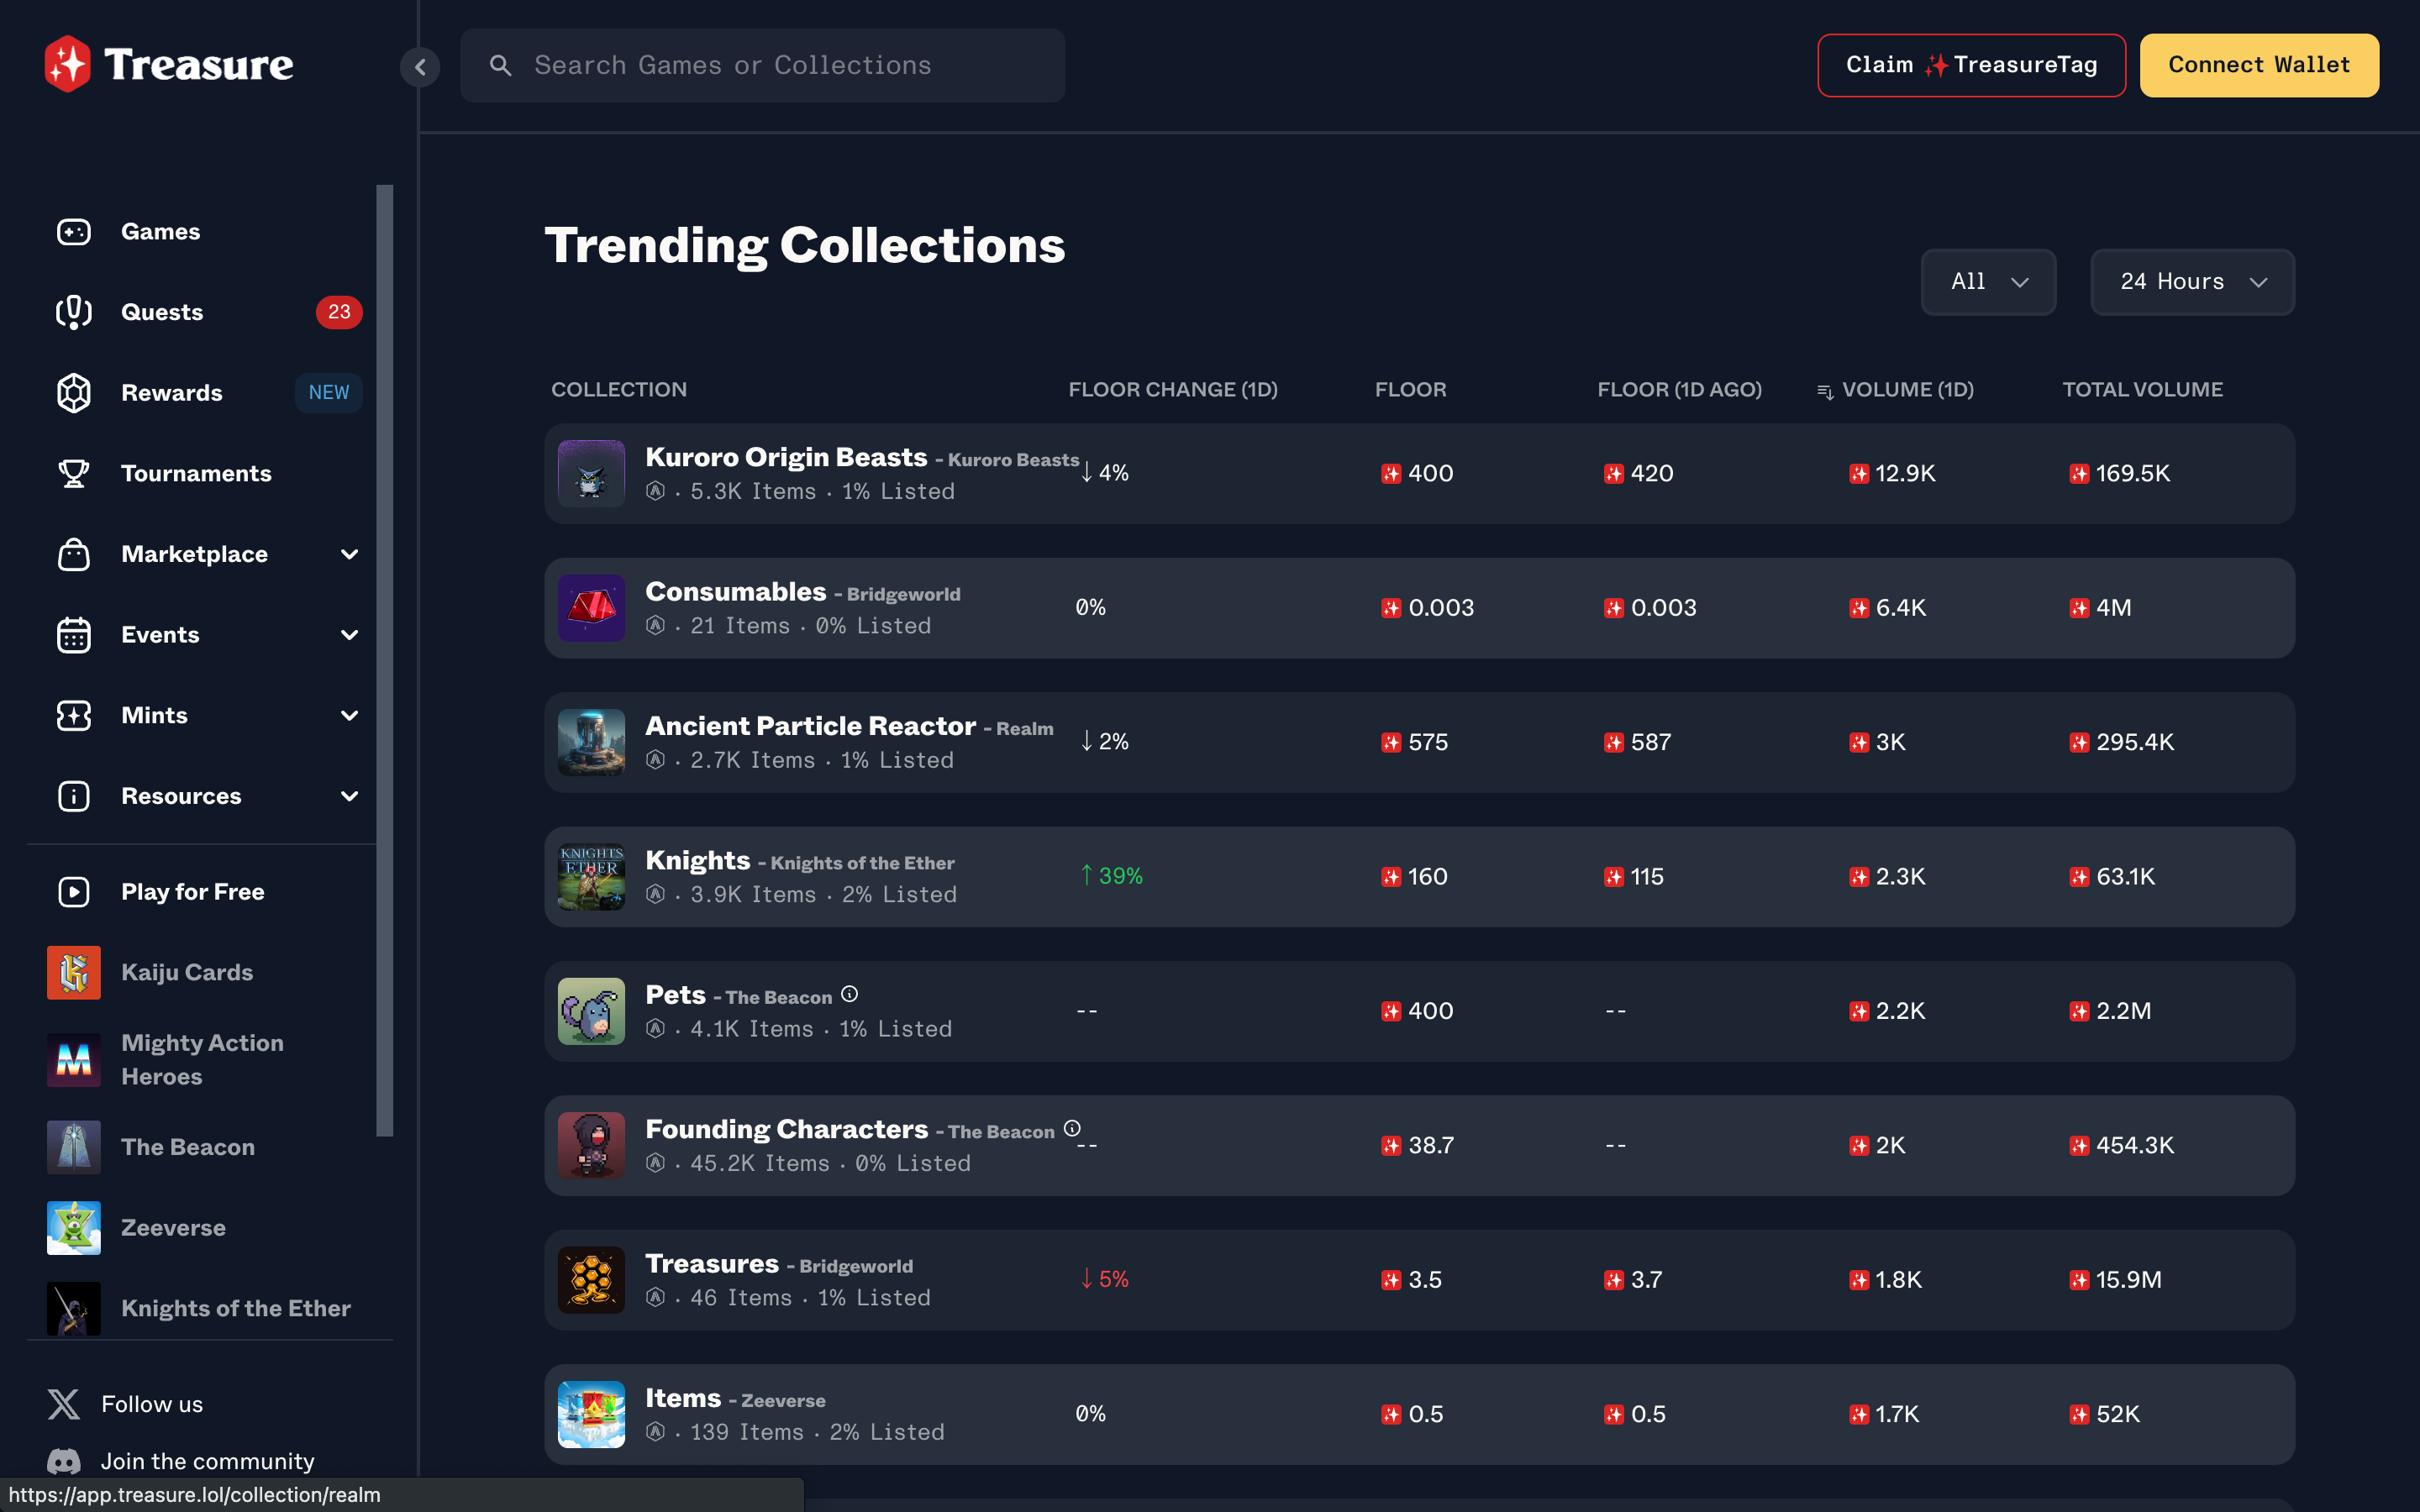Expand the Mints menu chevron

(x=349, y=716)
